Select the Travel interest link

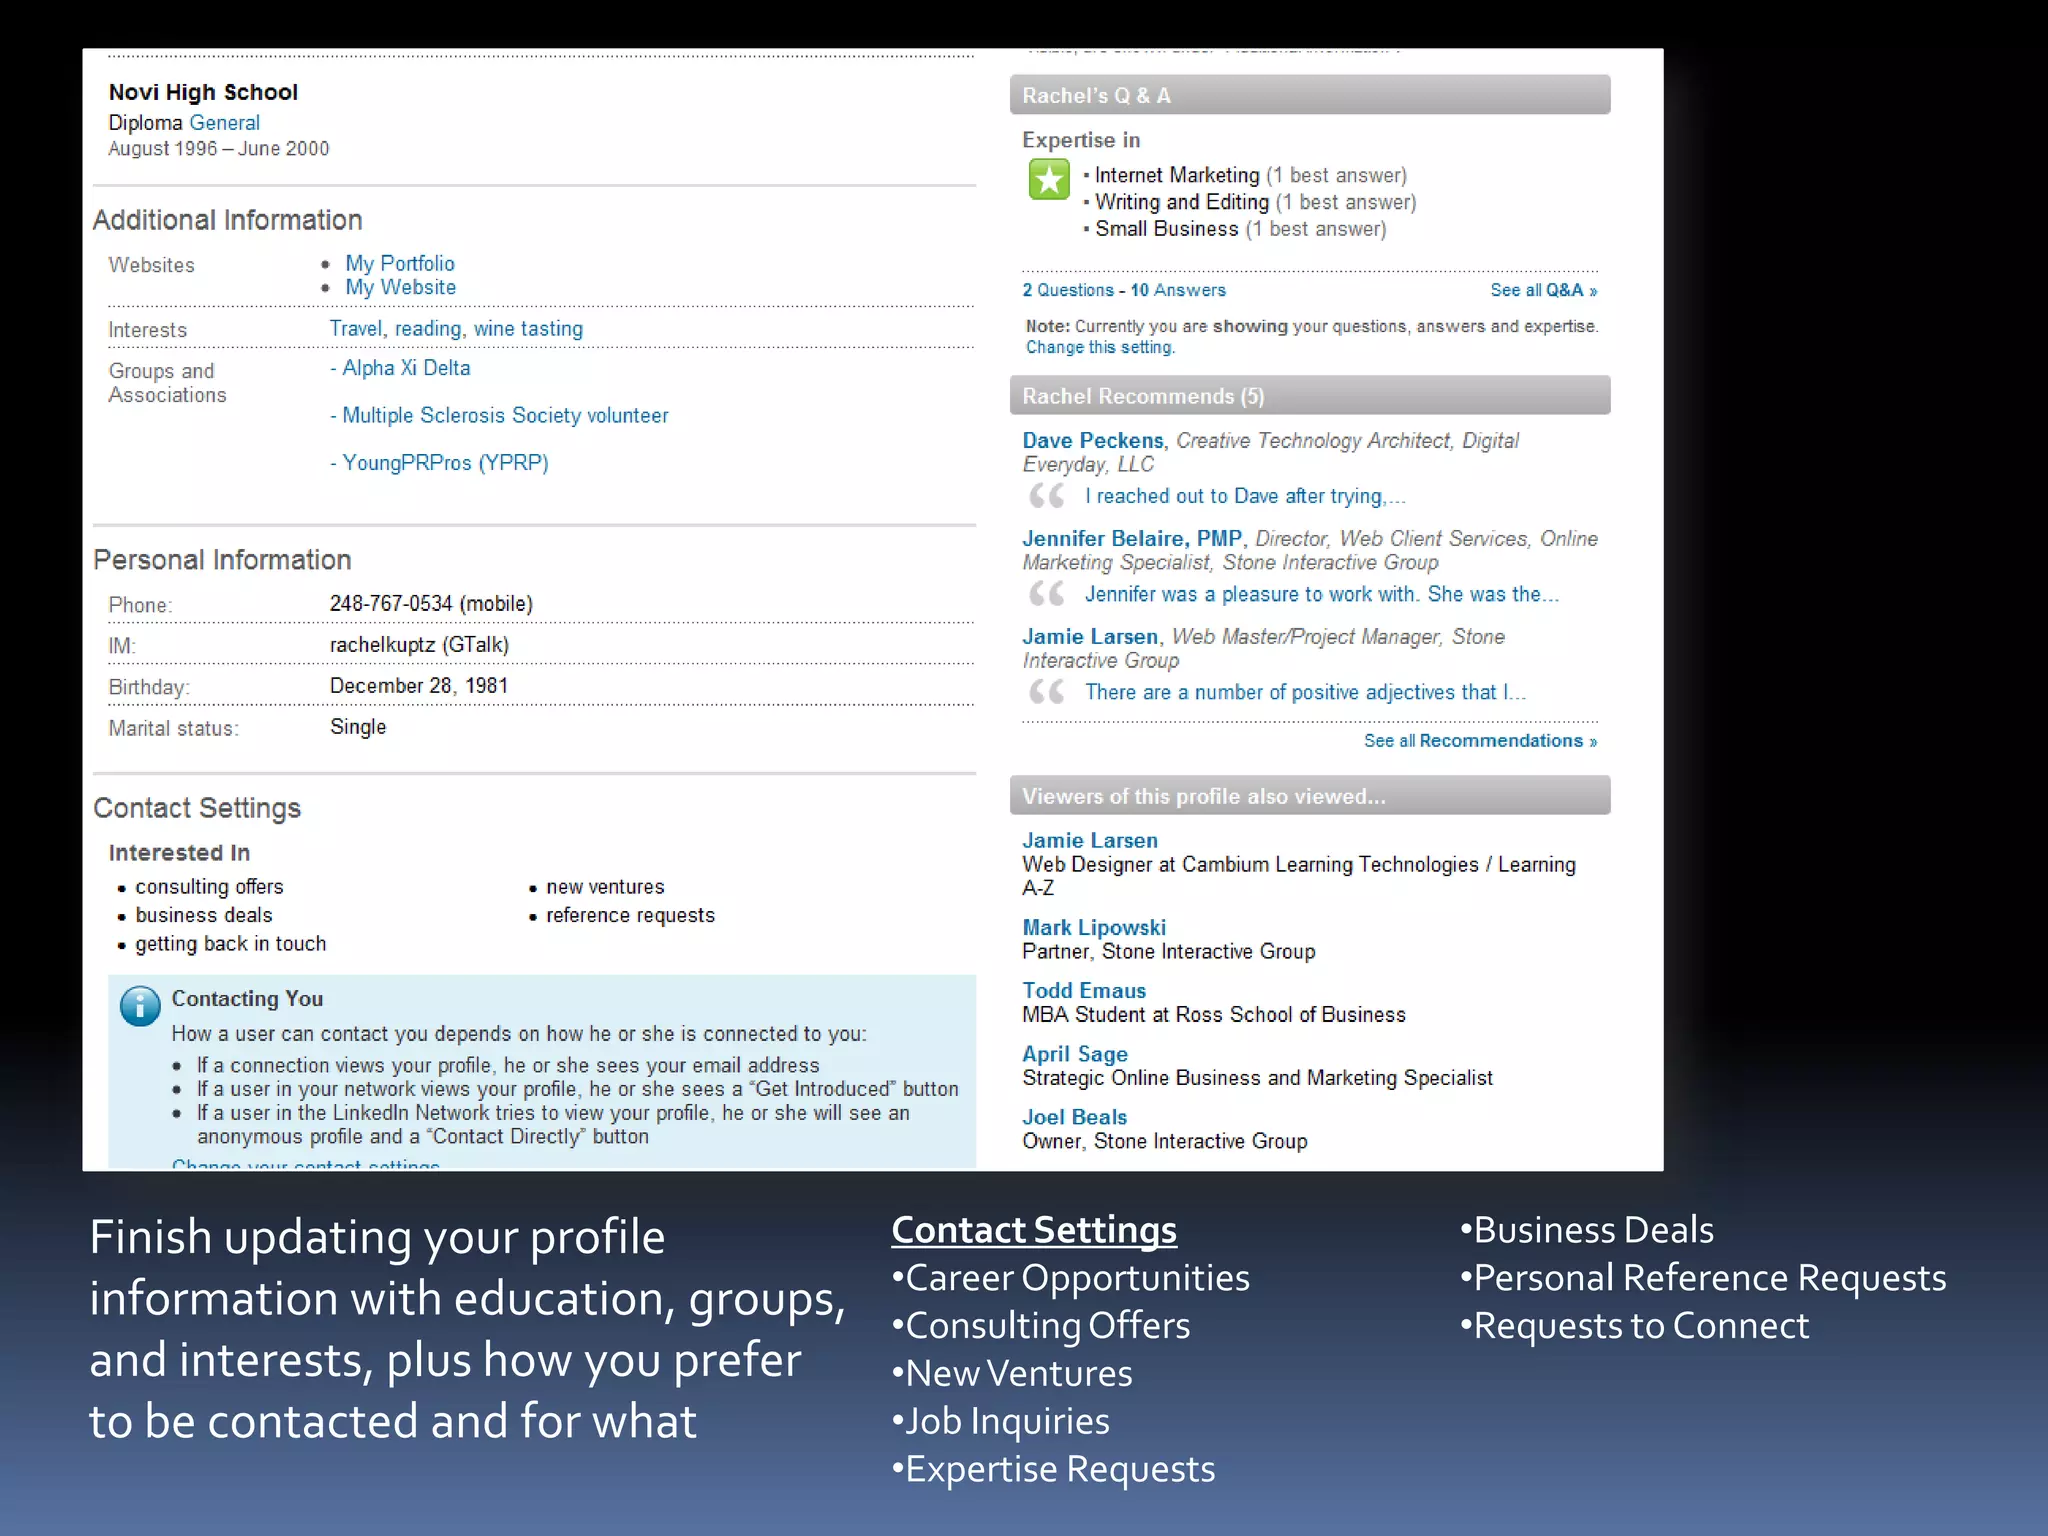(x=356, y=329)
